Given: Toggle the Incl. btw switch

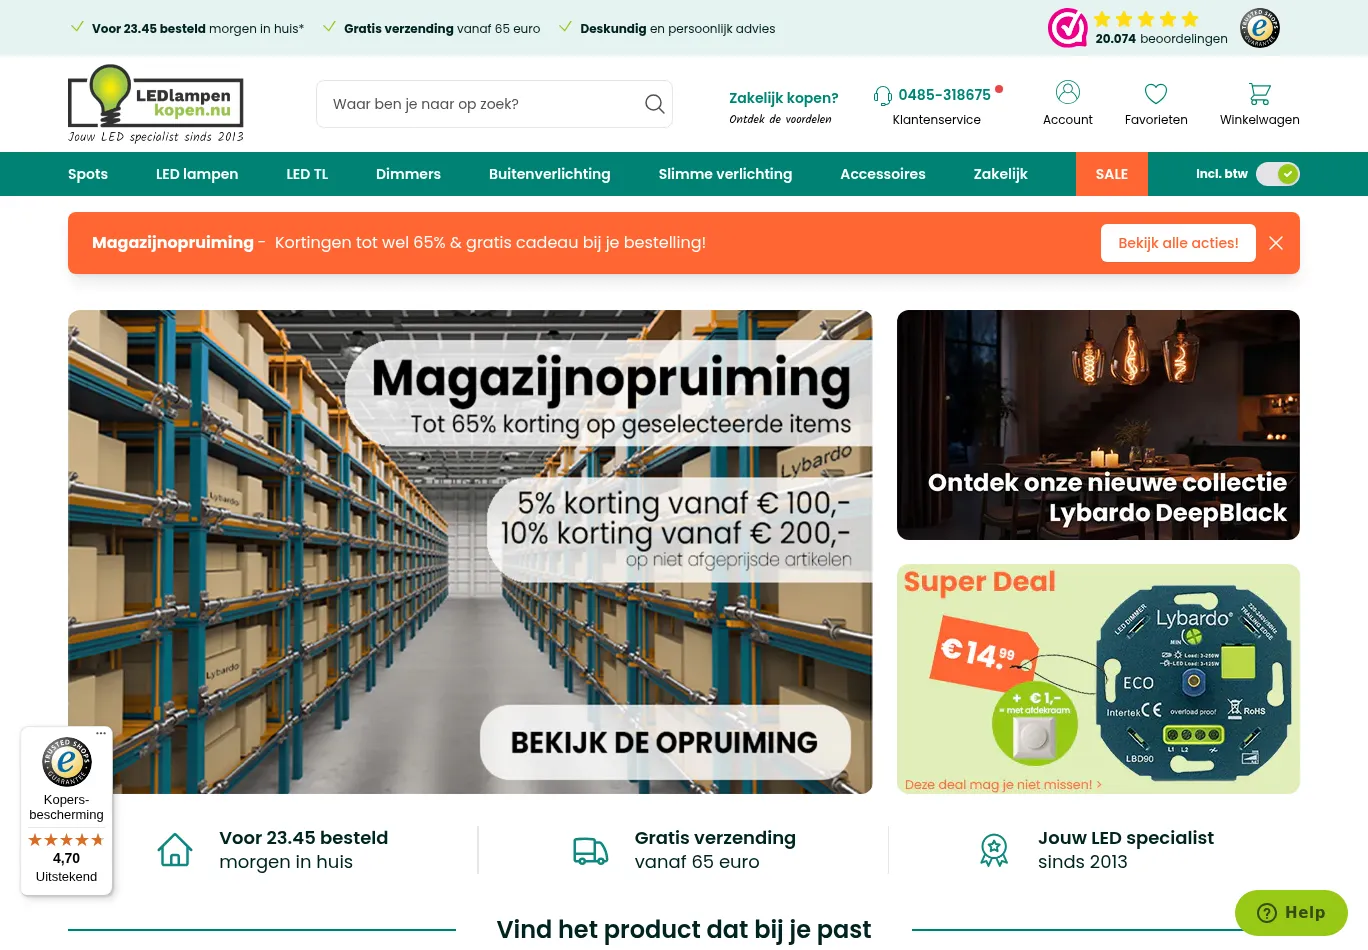Looking at the screenshot, I should coord(1278,174).
